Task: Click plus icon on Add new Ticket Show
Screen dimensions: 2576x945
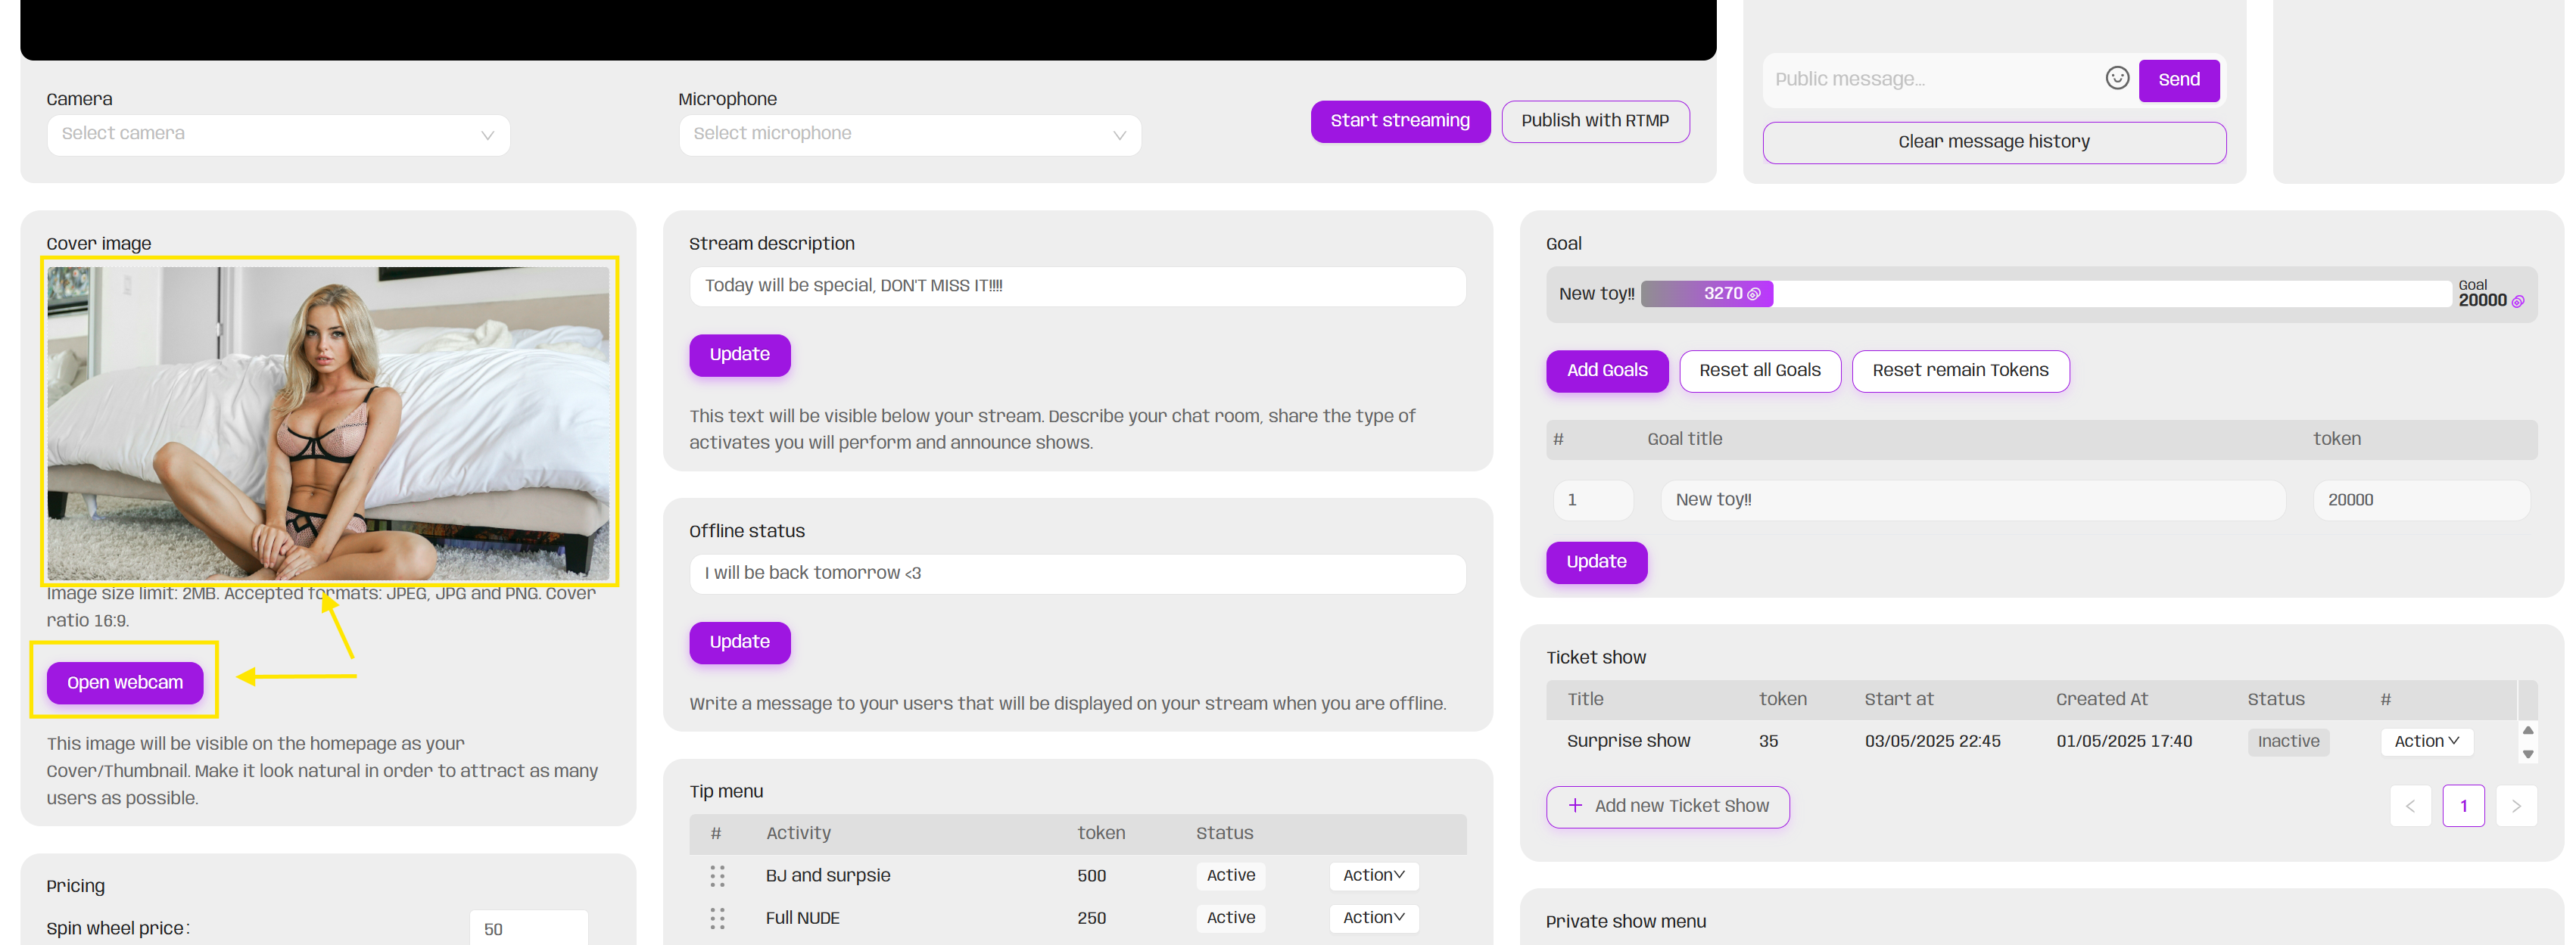Action: pyautogui.click(x=1575, y=806)
